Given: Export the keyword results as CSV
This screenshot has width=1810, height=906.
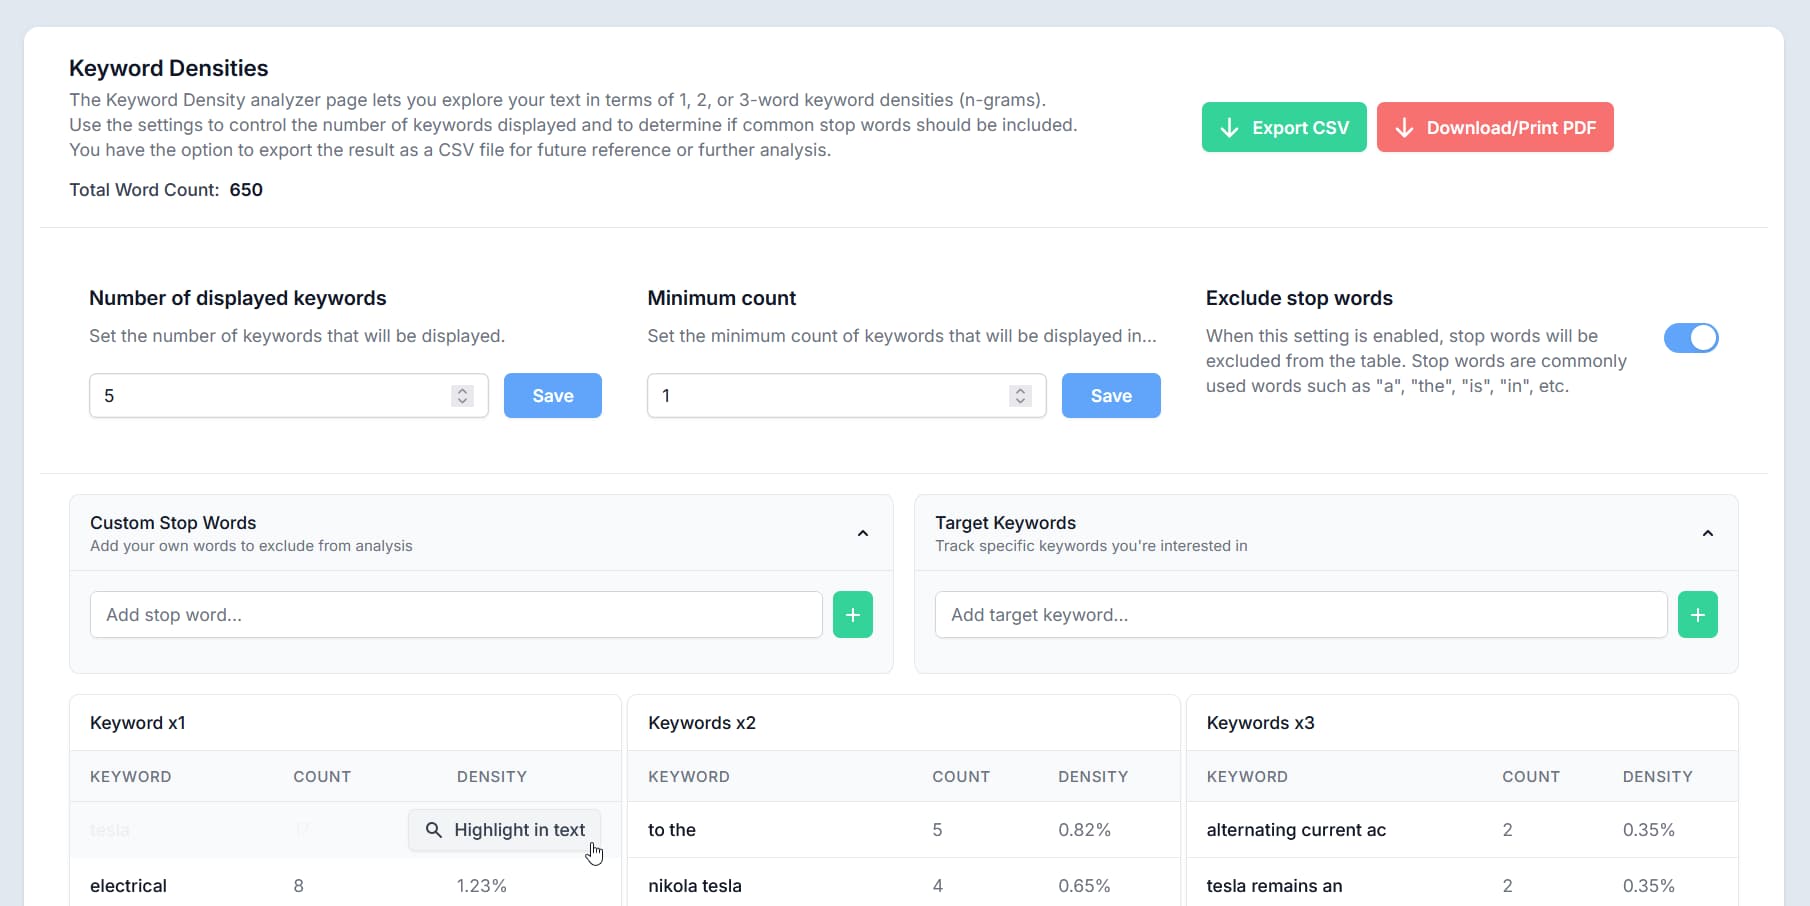Looking at the screenshot, I should (1283, 127).
